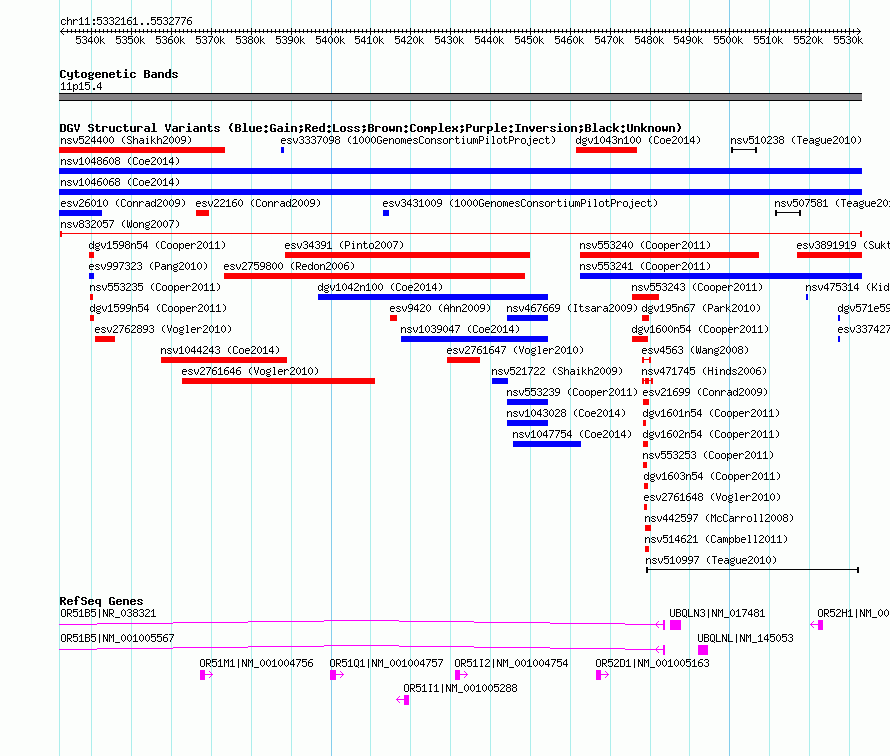Click the dgv1598n54 (Cooper2011) label
This screenshot has height=756, width=890.
click(x=157, y=245)
